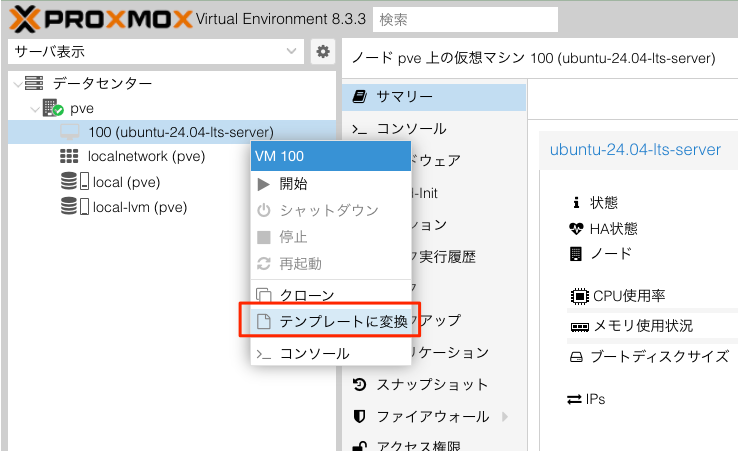This screenshot has height=451, width=738.
Task: Click the CPU chip icon beside CPU使用率
Action: tap(579, 296)
